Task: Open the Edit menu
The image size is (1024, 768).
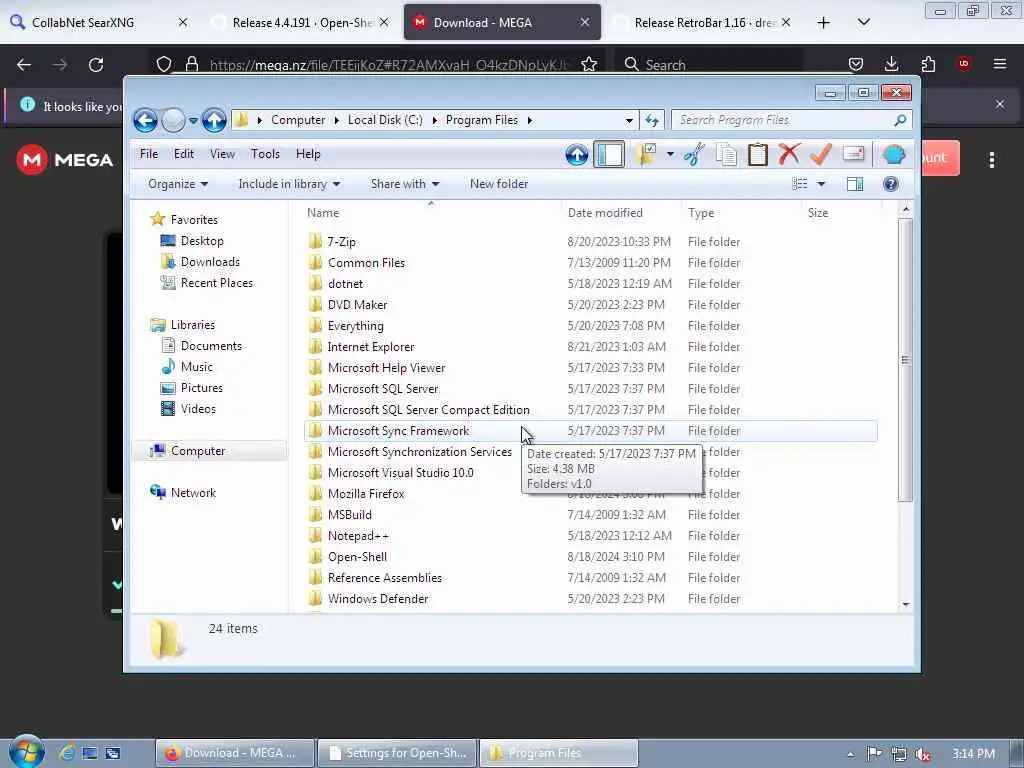Action: 184,154
